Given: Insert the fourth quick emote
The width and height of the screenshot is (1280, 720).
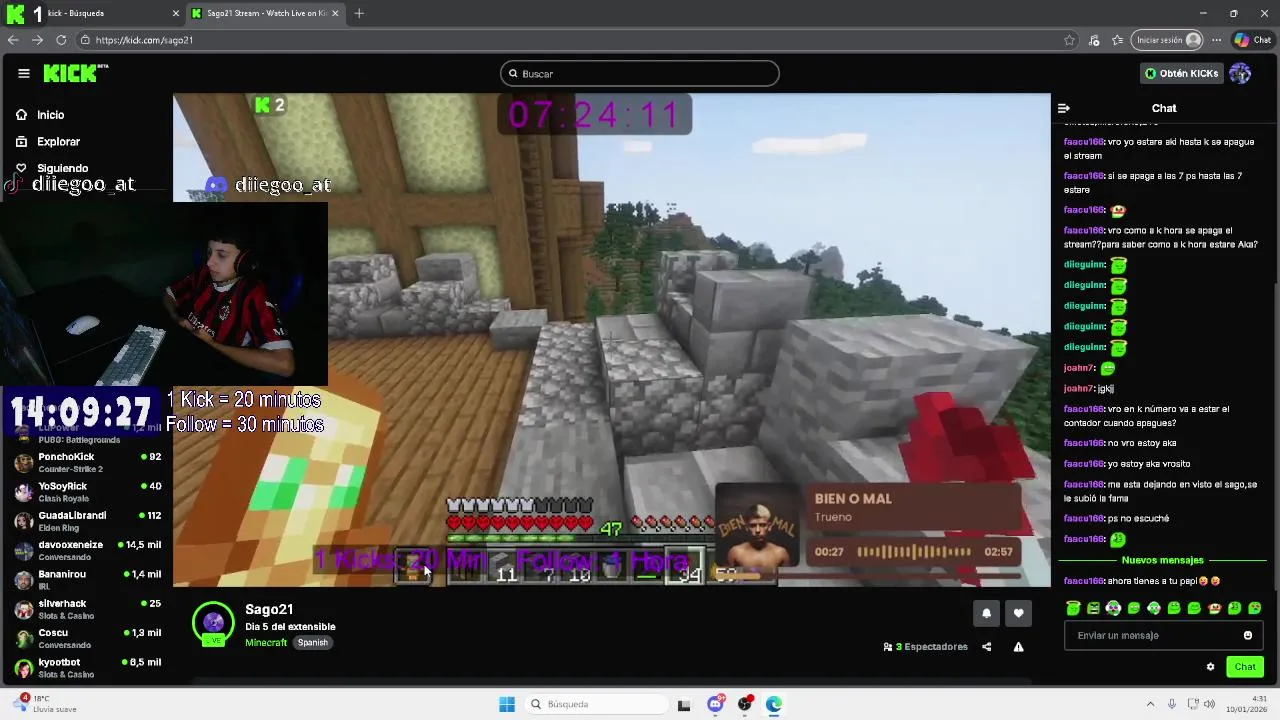Looking at the screenshot, I should click(x=1134, y=608).
